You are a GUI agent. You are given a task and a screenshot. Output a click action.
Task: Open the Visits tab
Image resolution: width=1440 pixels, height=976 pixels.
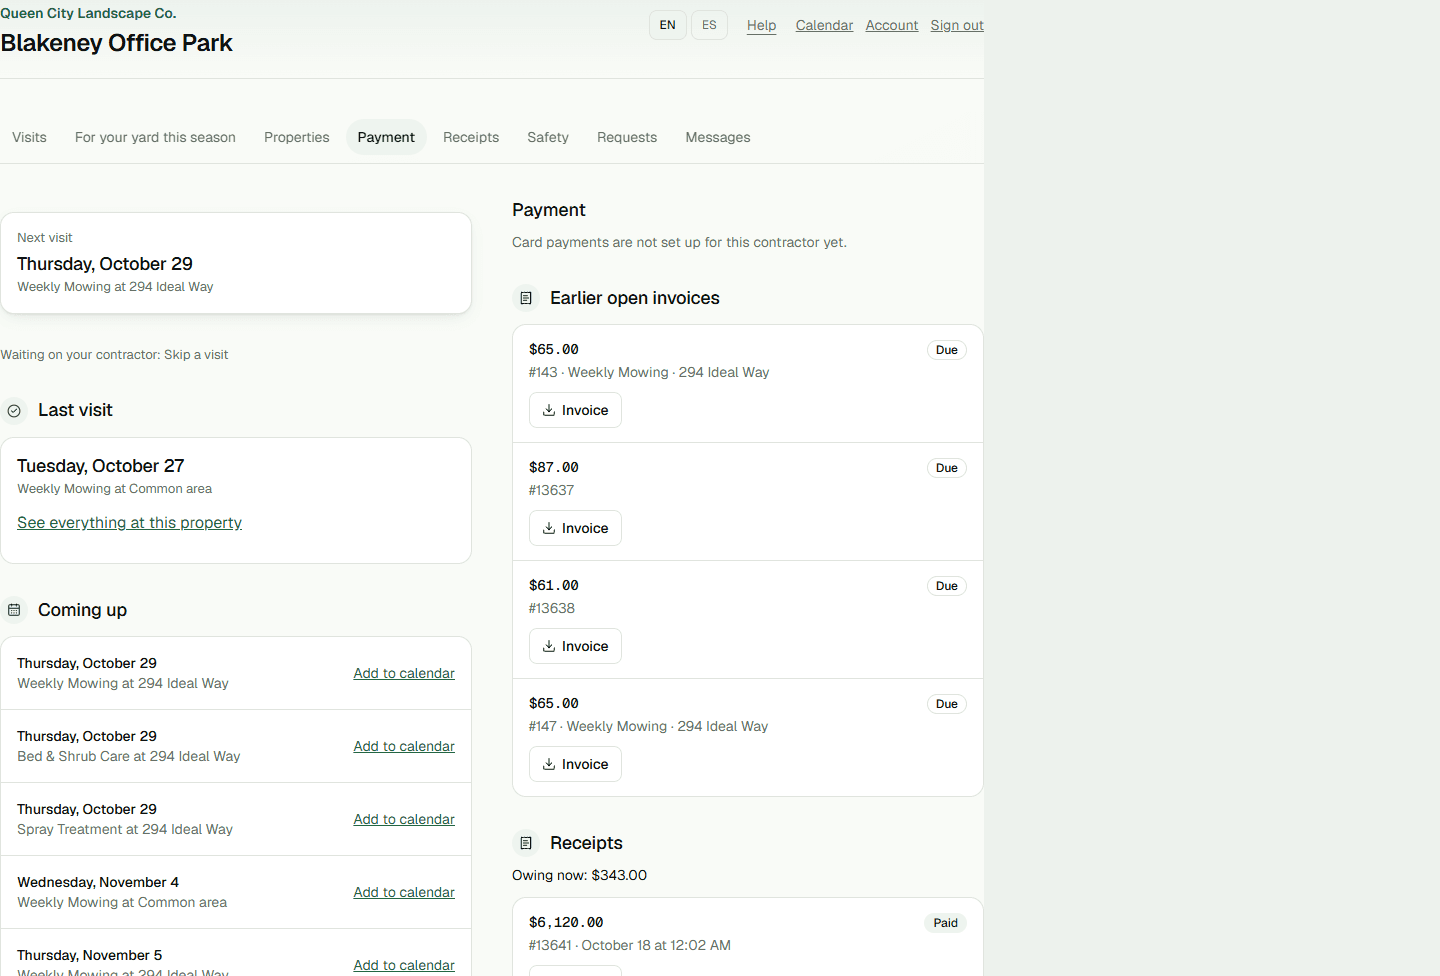(29, 137)
